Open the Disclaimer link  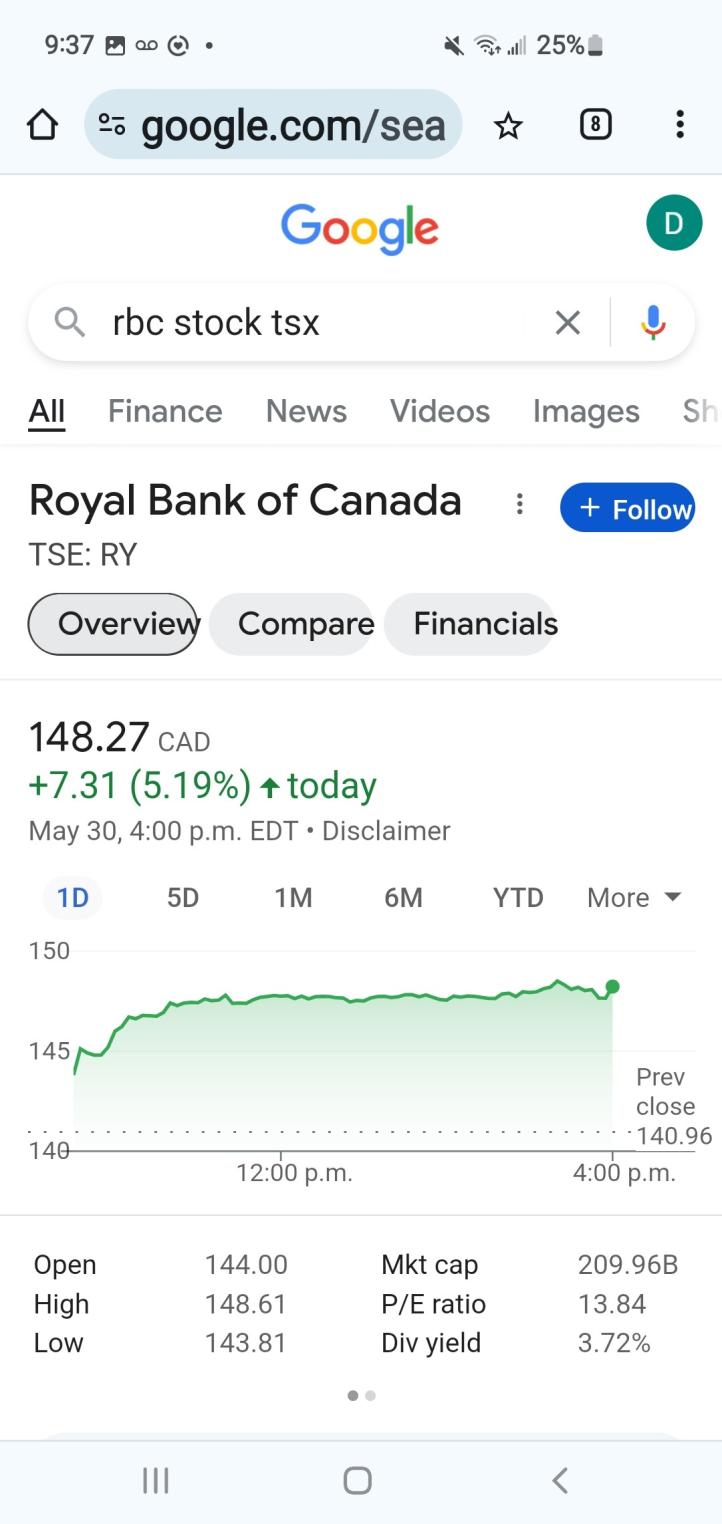tap(386, 831)
